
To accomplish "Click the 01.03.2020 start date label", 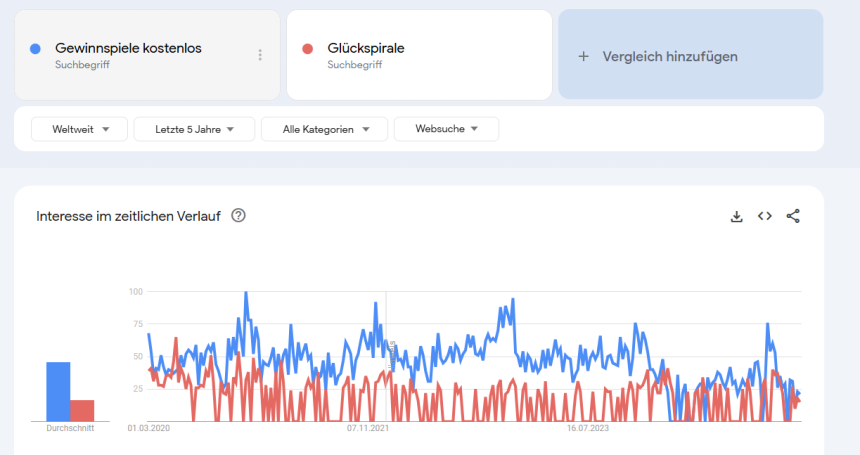I will pyautogui.click(x=148, y=428).
